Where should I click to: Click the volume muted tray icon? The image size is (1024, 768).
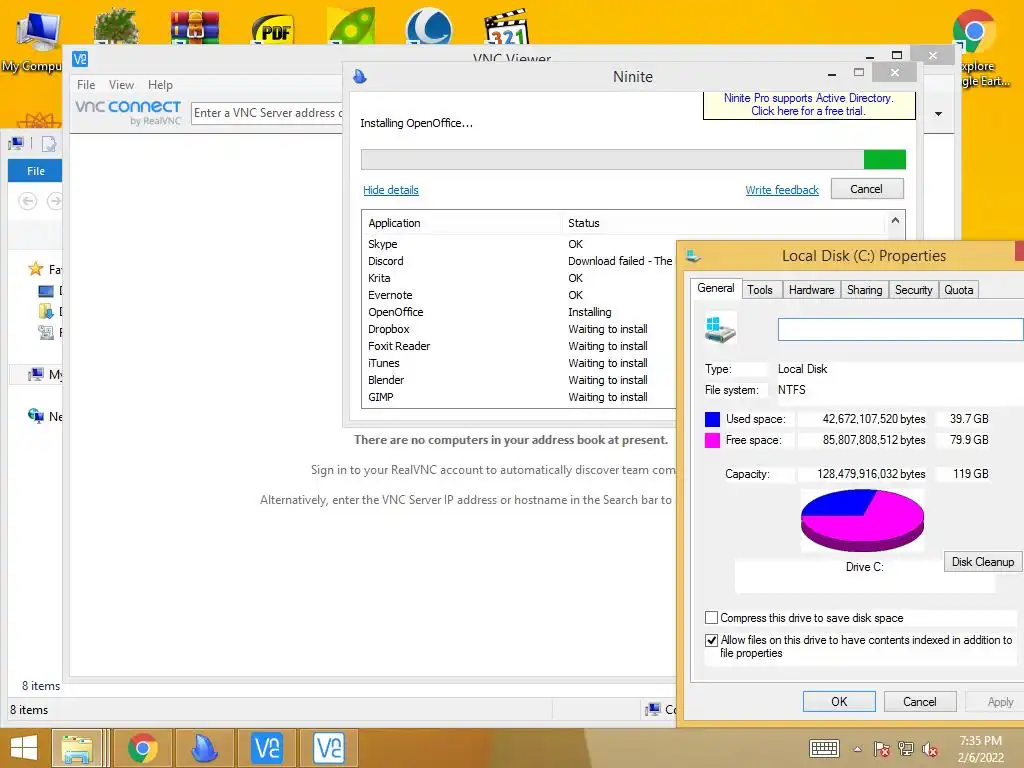click(930, 749)
